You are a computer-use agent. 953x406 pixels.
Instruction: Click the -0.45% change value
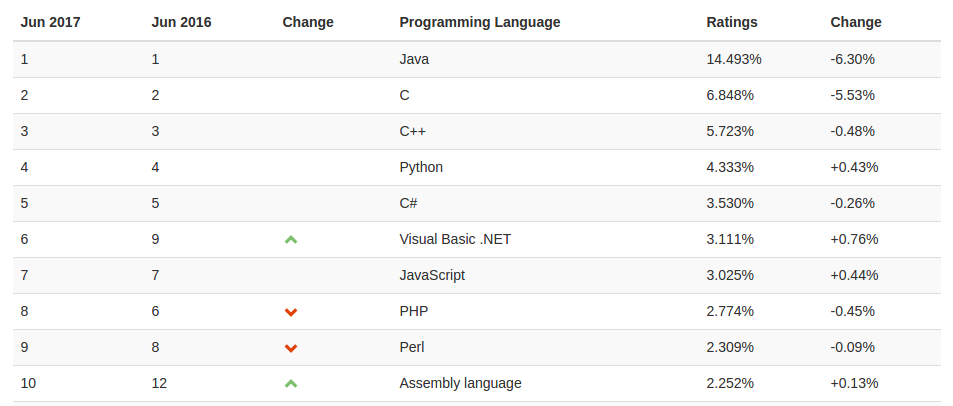pos(853,311)
